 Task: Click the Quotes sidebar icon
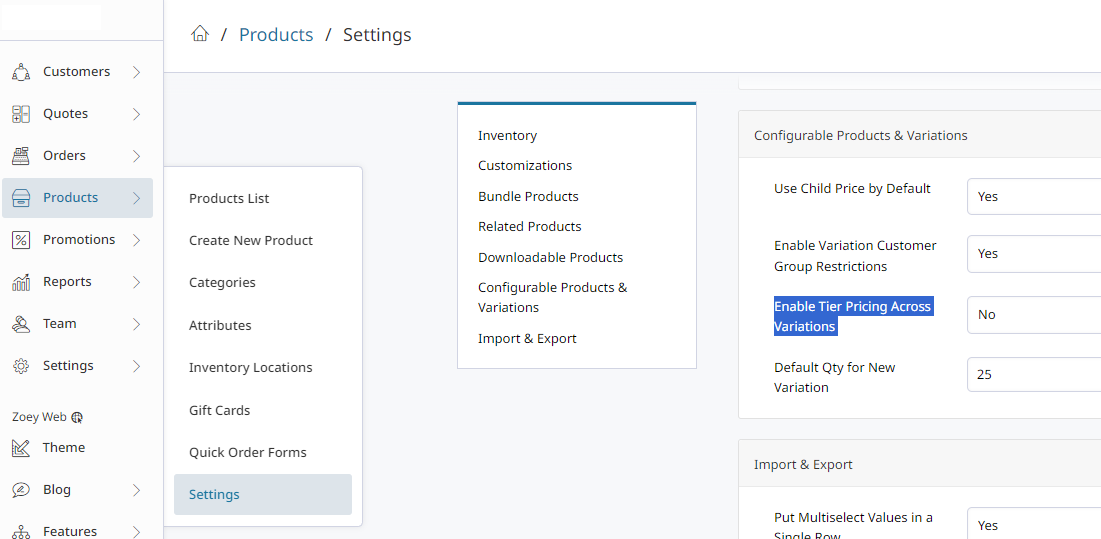click(21, 114)
